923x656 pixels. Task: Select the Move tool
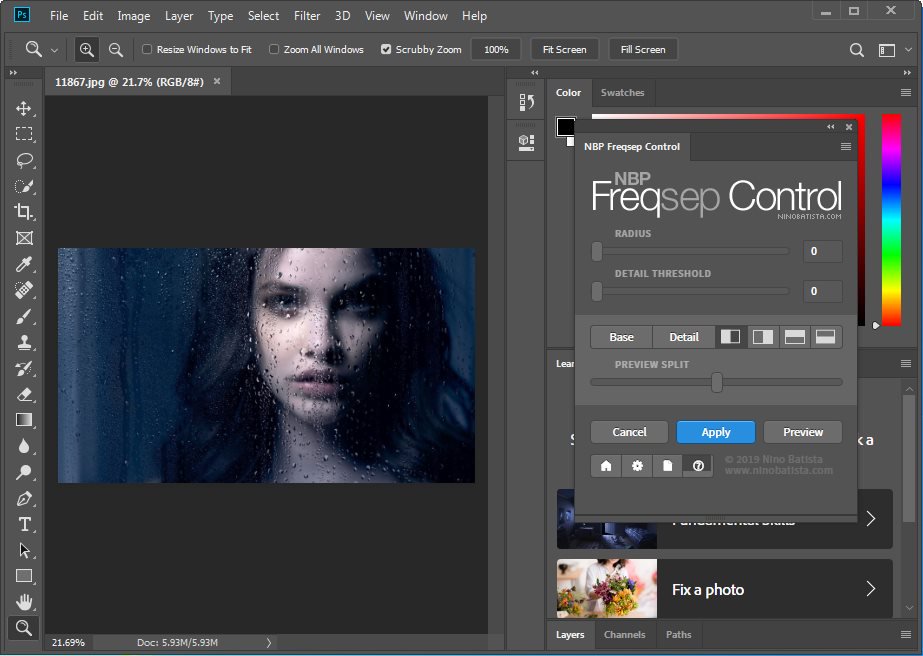pos(24,108)
